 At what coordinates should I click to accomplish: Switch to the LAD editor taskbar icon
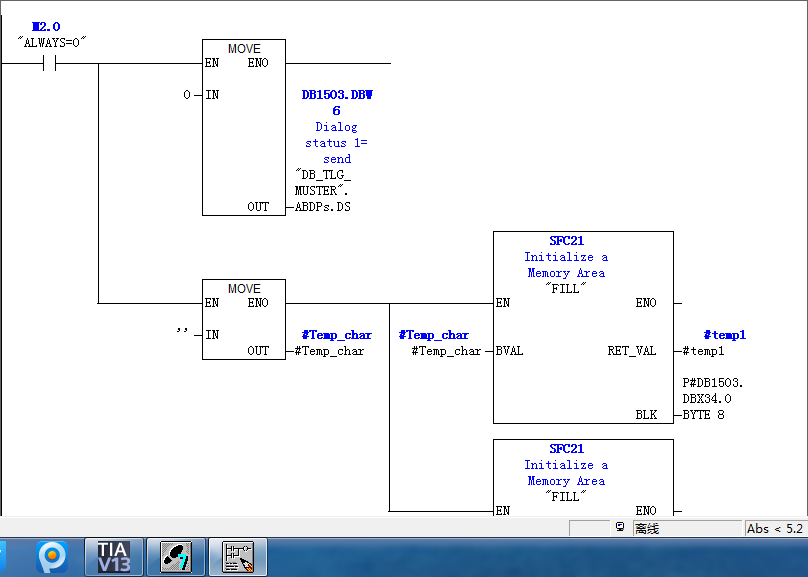pos(238,556)
